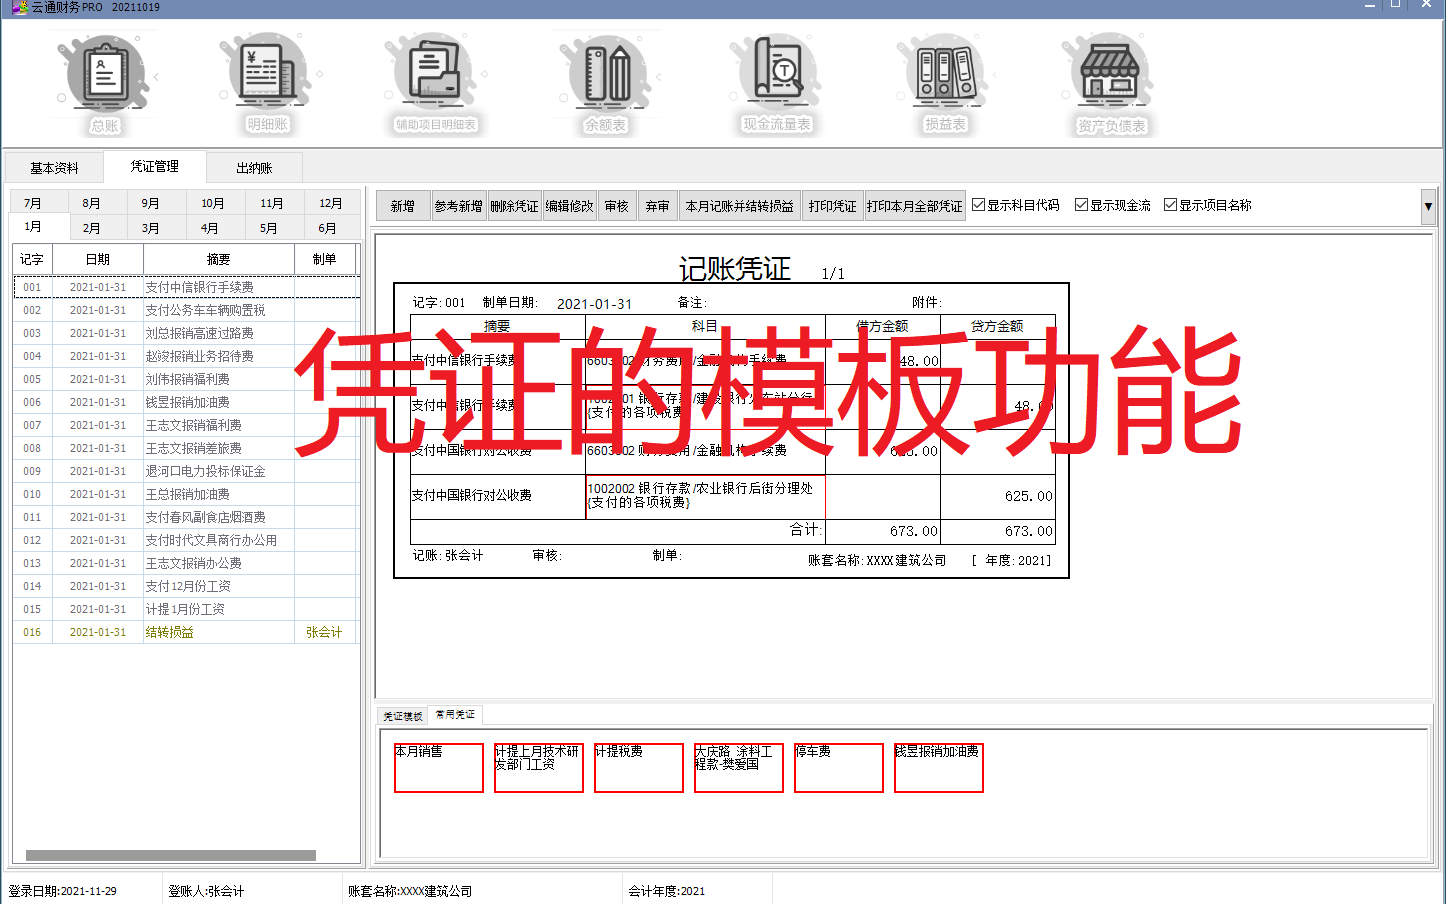Click the 停车费 common voucher button
Viewport: 1446px width, 904px height.
[838, 767]
